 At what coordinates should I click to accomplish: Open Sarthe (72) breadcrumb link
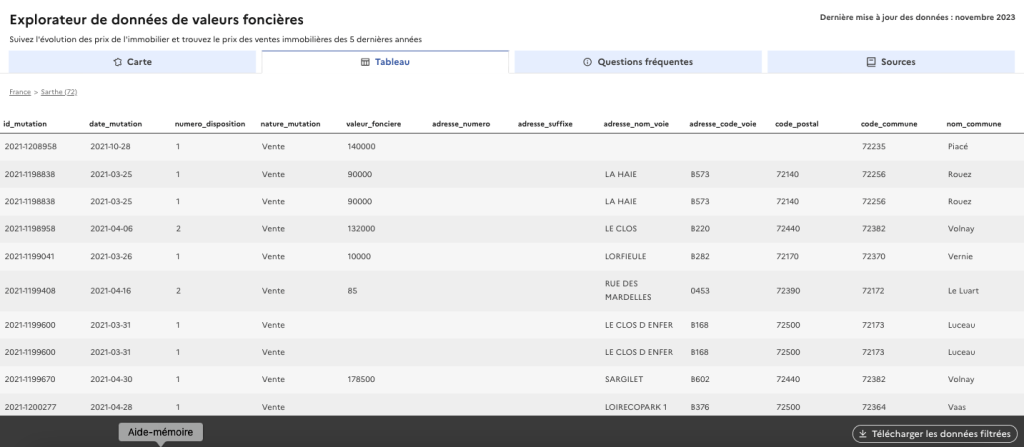(x=59, y=92)
